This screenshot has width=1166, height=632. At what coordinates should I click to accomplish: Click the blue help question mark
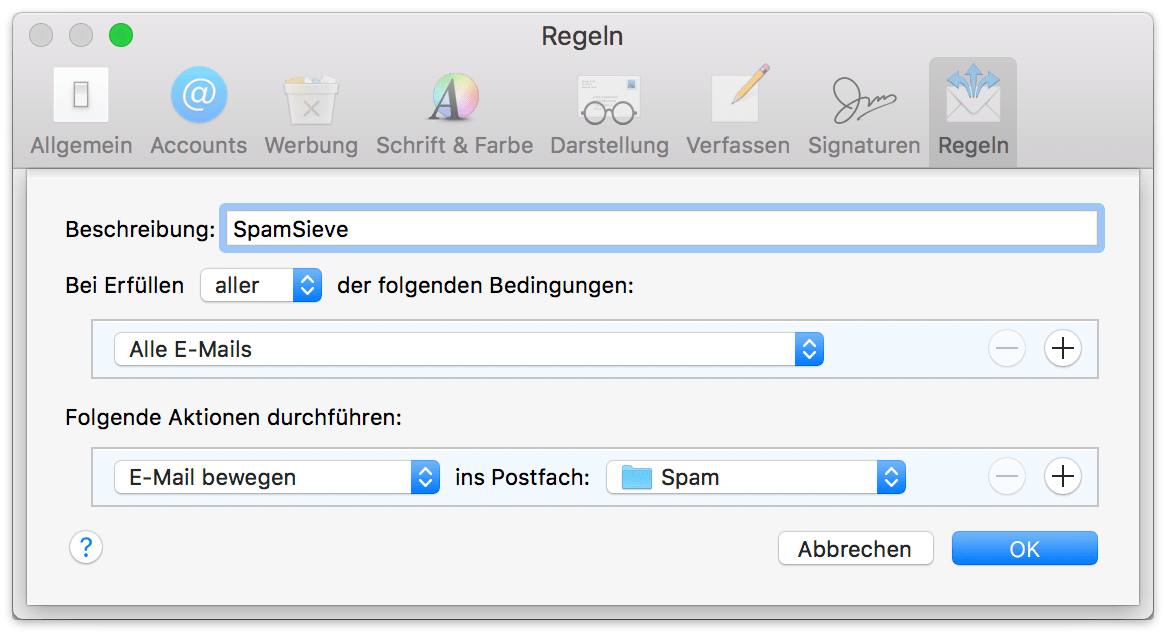point(86,547)
